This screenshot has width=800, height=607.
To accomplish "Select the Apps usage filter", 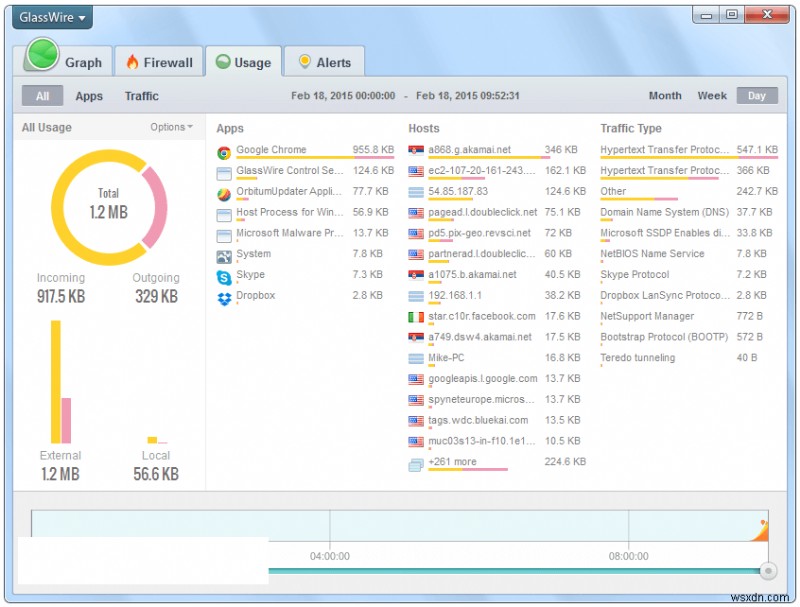I will 89,96.
